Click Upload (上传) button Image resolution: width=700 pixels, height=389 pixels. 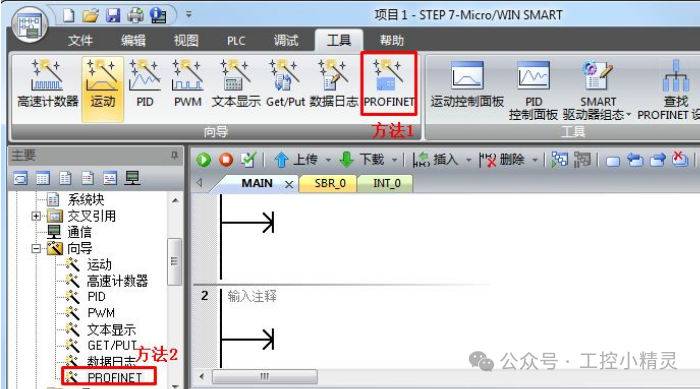[x=296, y=159]
